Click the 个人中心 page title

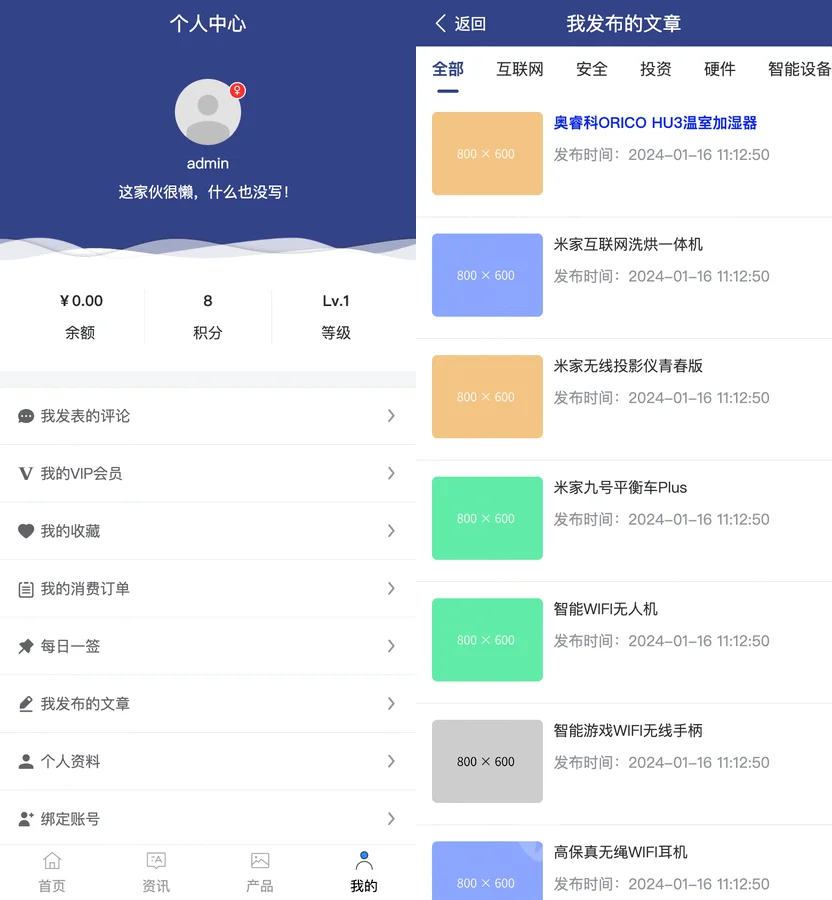(208, 24)
